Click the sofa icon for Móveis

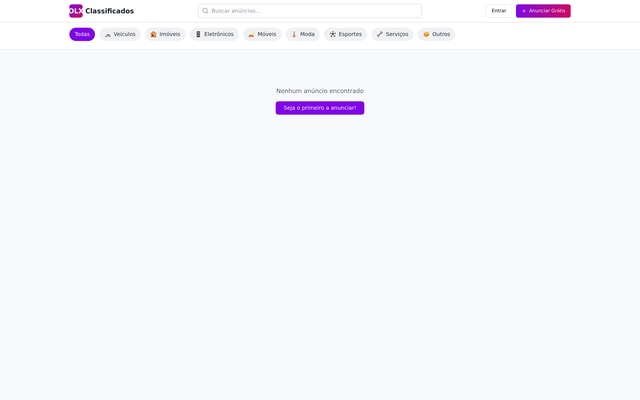pos(252,34)
